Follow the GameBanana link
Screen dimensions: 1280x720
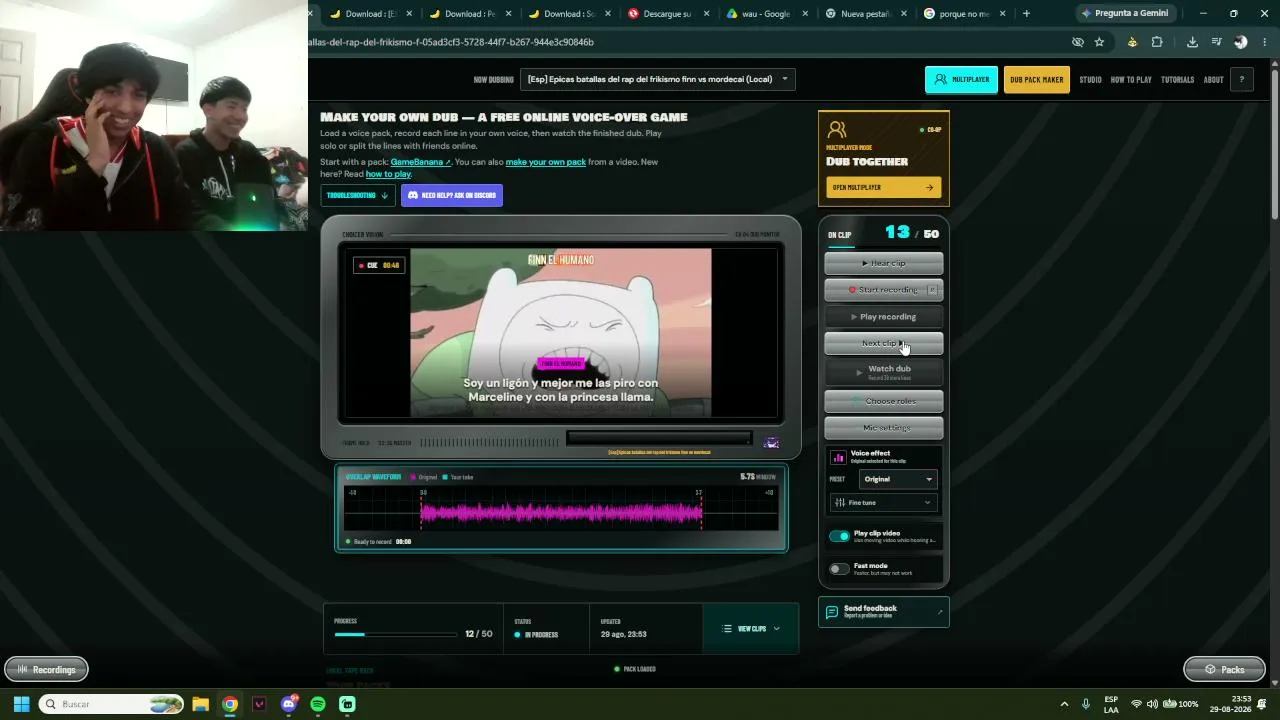(x=421, y=162)
